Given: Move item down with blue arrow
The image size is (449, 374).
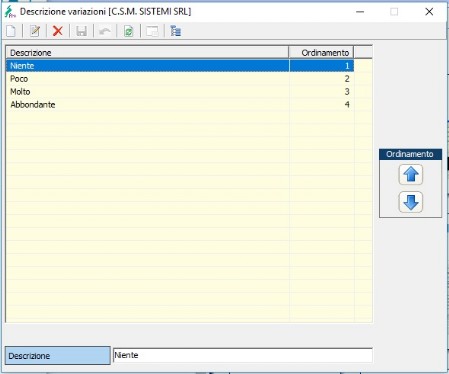Looking at the screenshot, I should [x=411, y=202].
